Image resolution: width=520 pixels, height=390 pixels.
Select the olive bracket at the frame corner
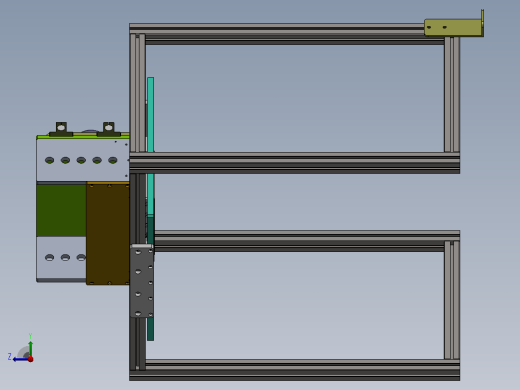click(x=454, y=27)
